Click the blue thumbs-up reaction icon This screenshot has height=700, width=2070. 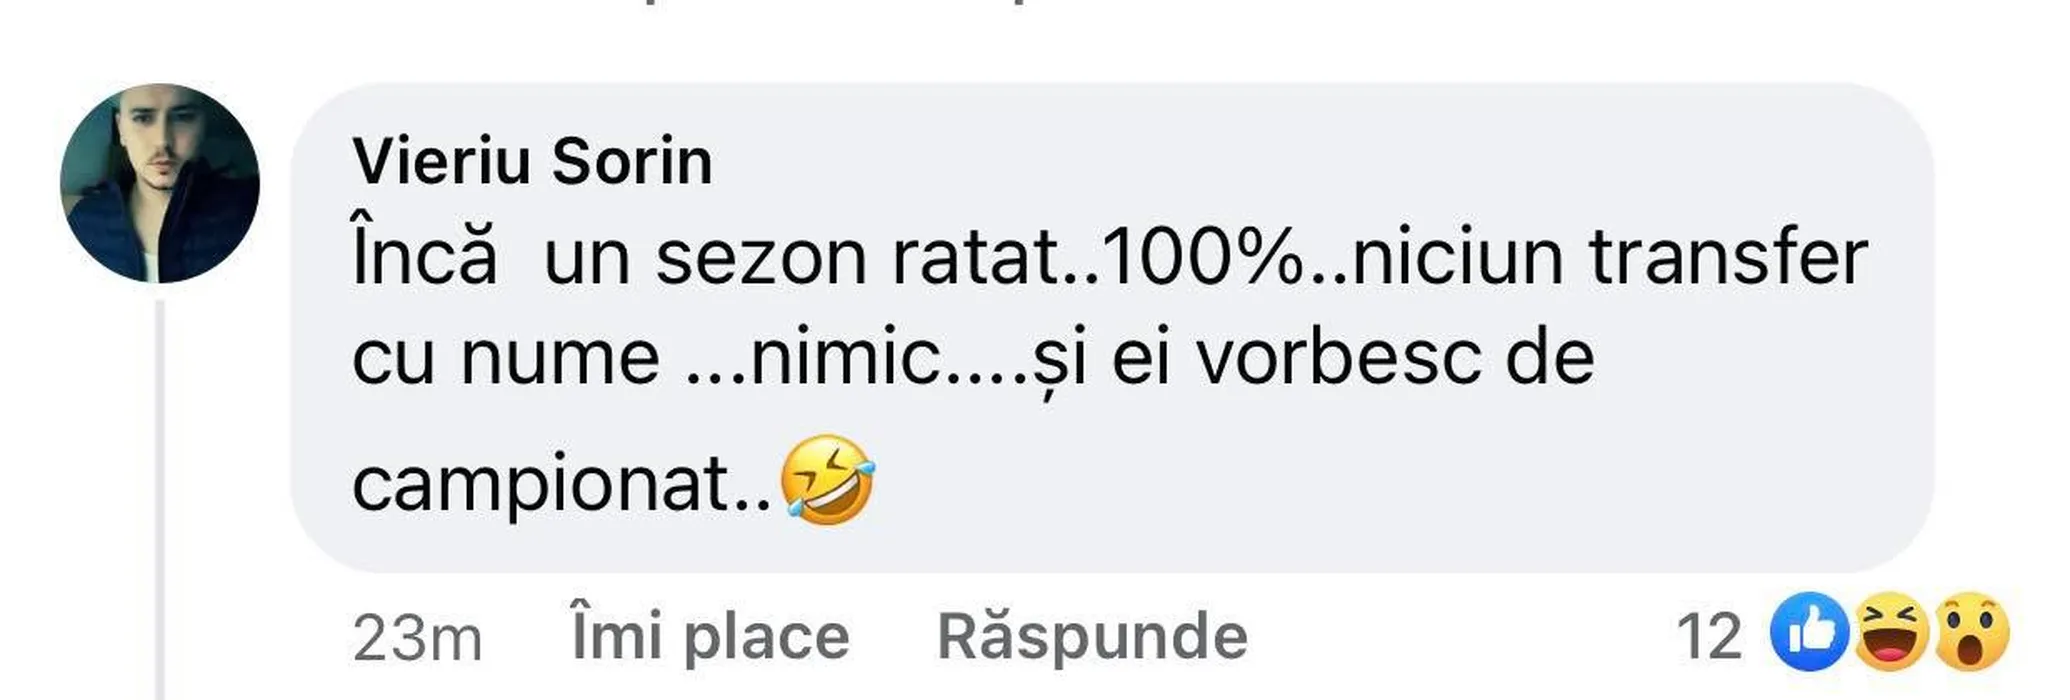coord(1809,632)
